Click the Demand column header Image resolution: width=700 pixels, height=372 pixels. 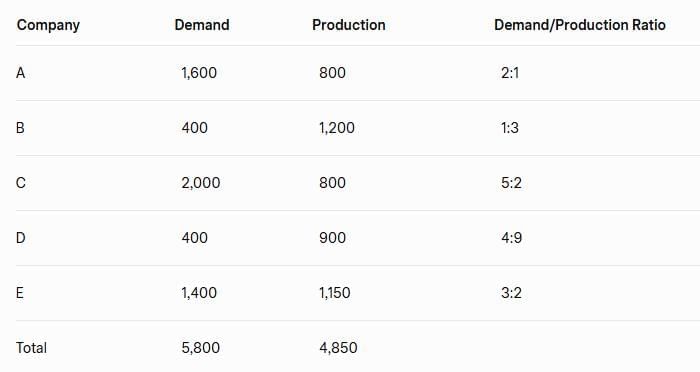202,25
